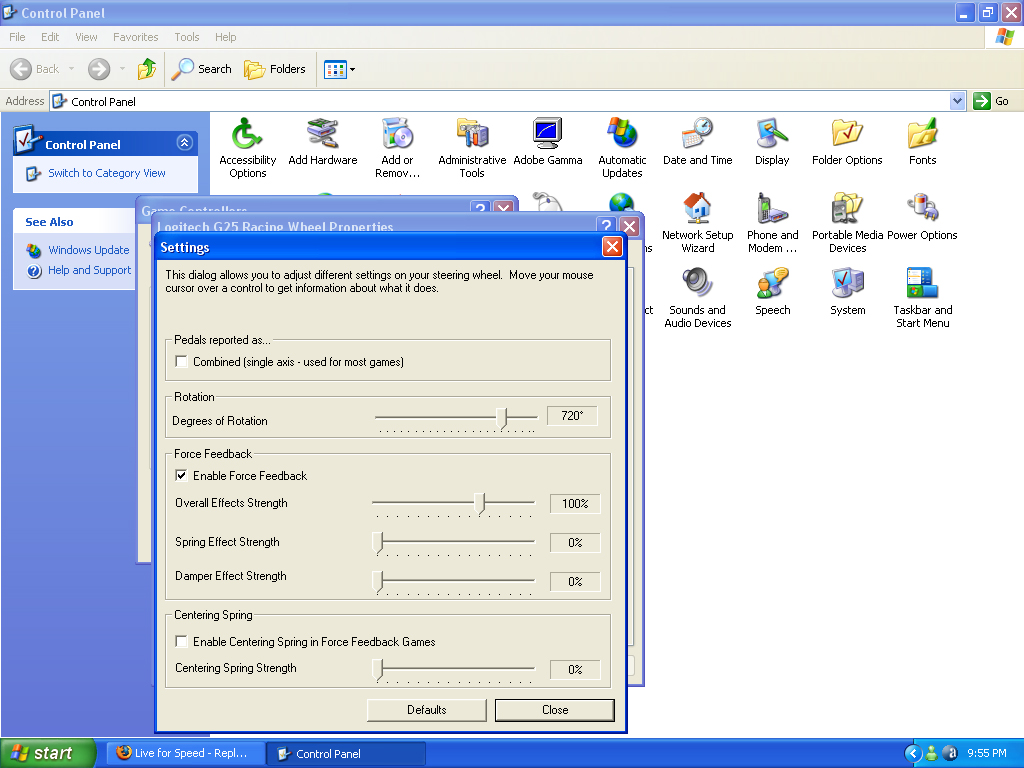Open Portable Media Devices icon
Screen dimensions: 1024x768
pyautogui.click(x=847, y=223)
